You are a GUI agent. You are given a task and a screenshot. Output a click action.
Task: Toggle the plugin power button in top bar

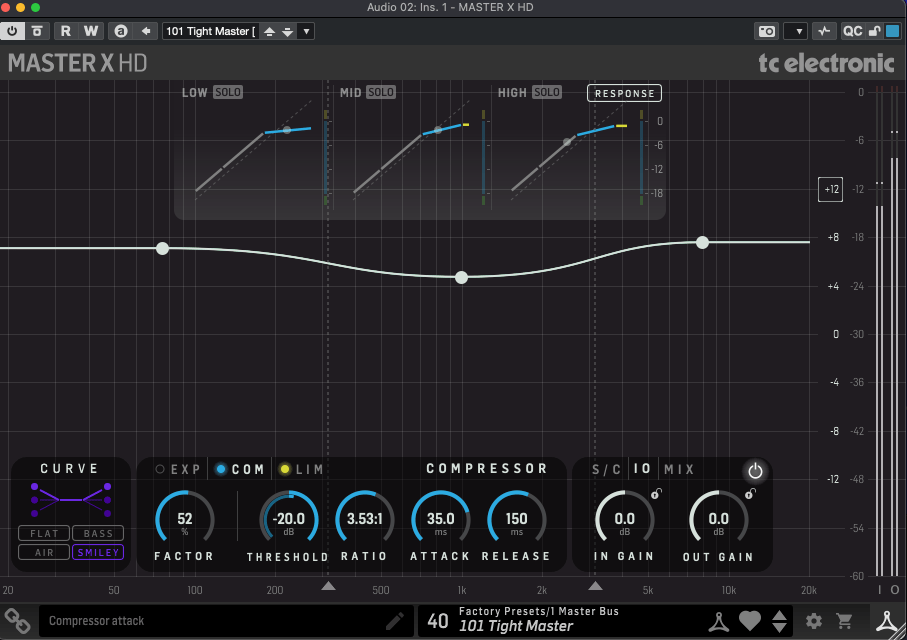tap(13, 31)
